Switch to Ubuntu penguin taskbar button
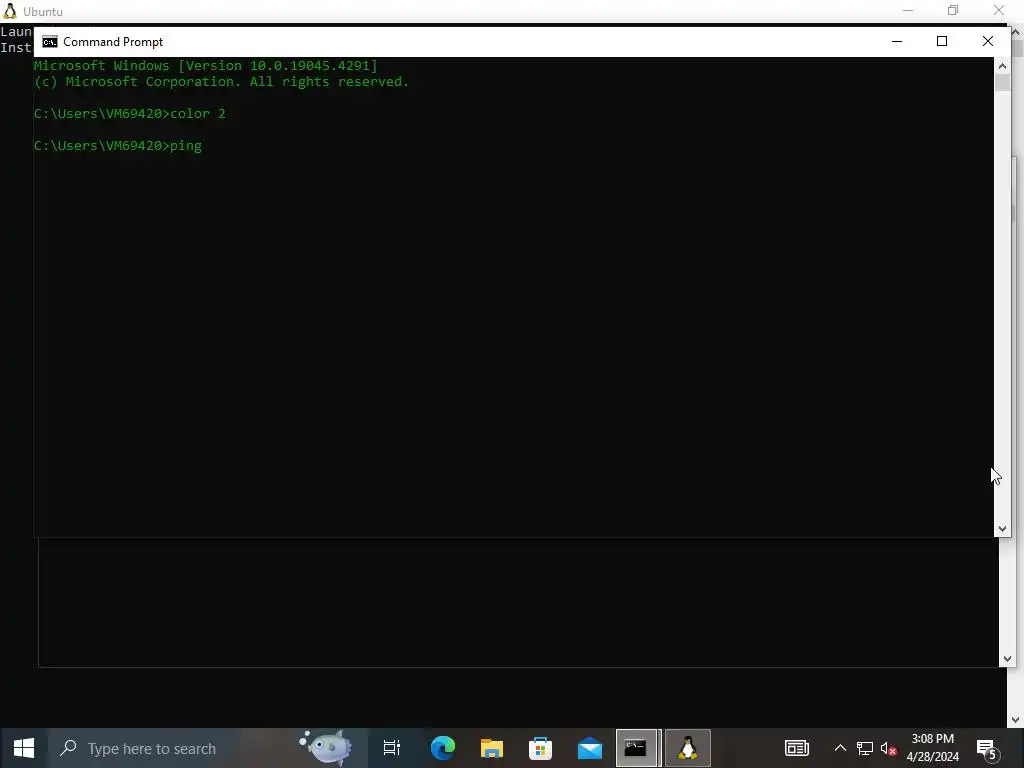 [x=688, y=748]
